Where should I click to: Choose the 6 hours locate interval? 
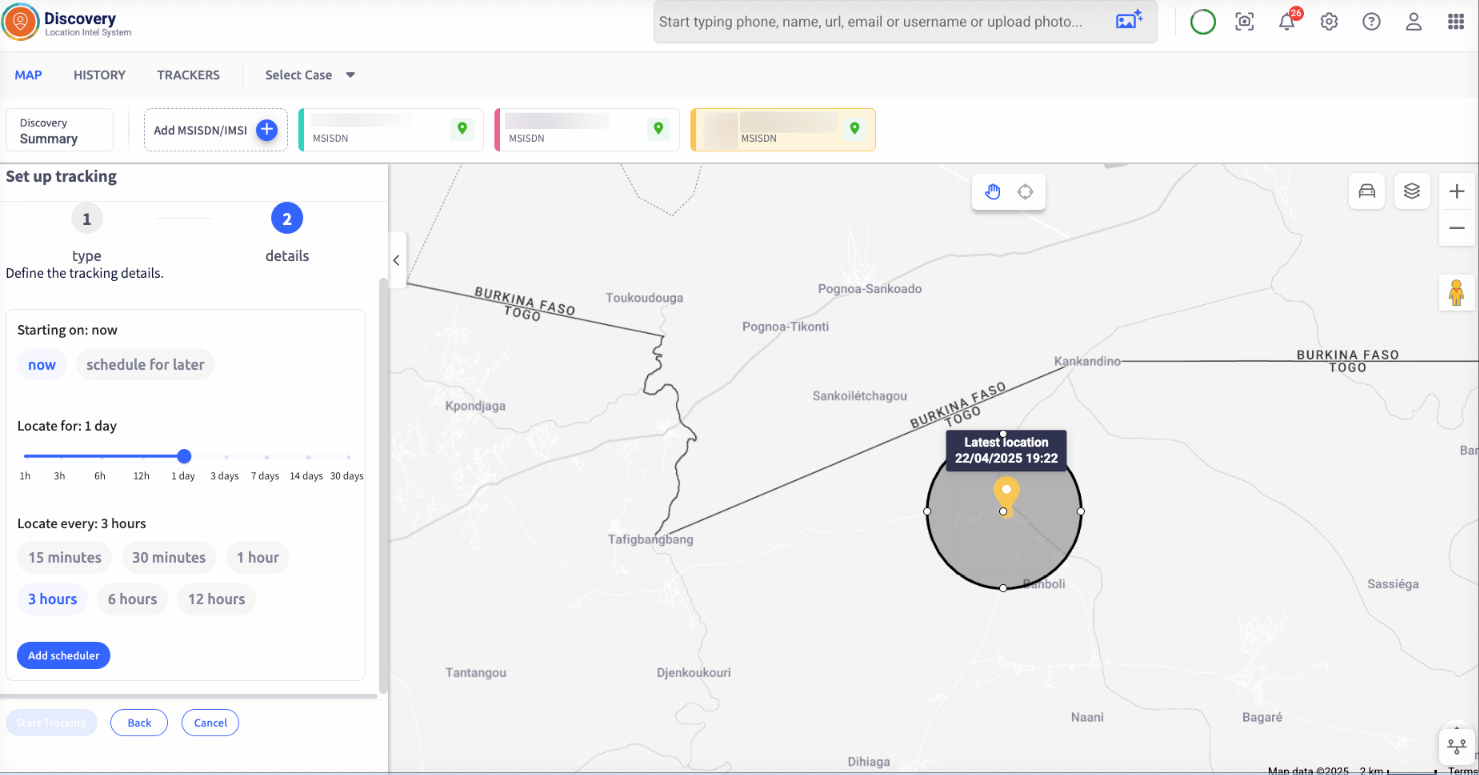pyautogui.click(x=132, y=599)
